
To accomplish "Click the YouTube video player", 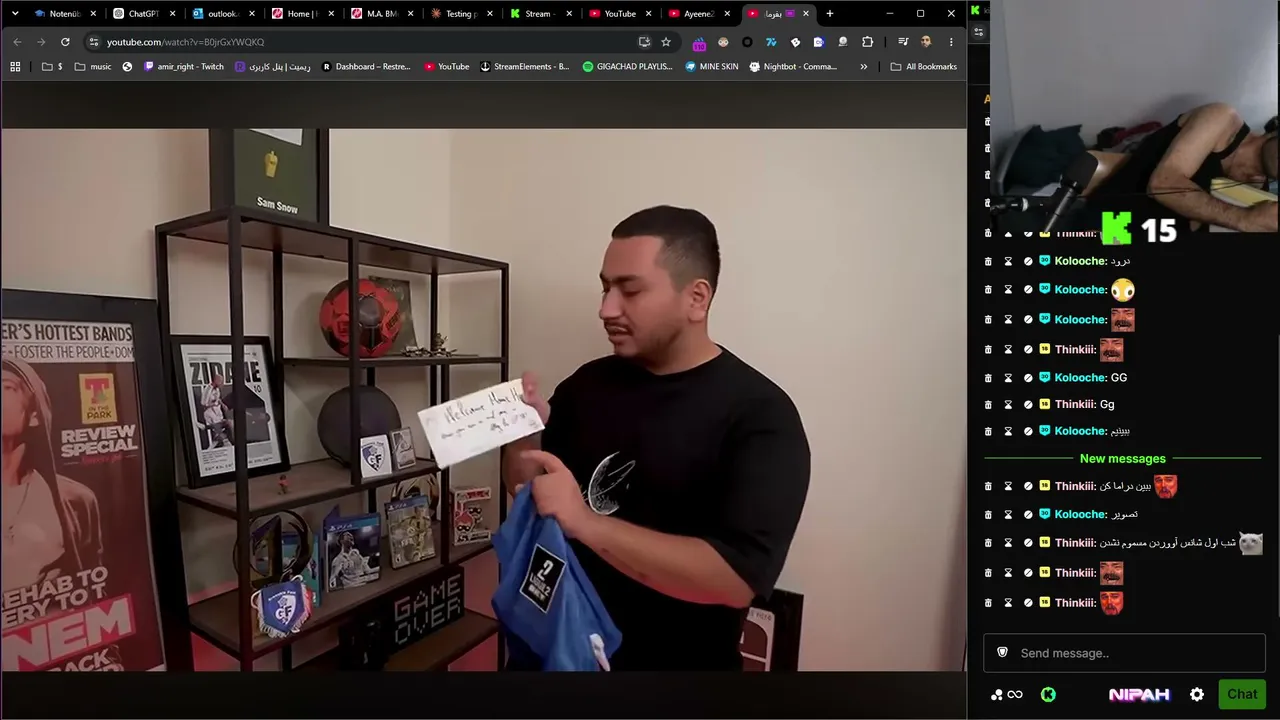I will click(484, 400).
